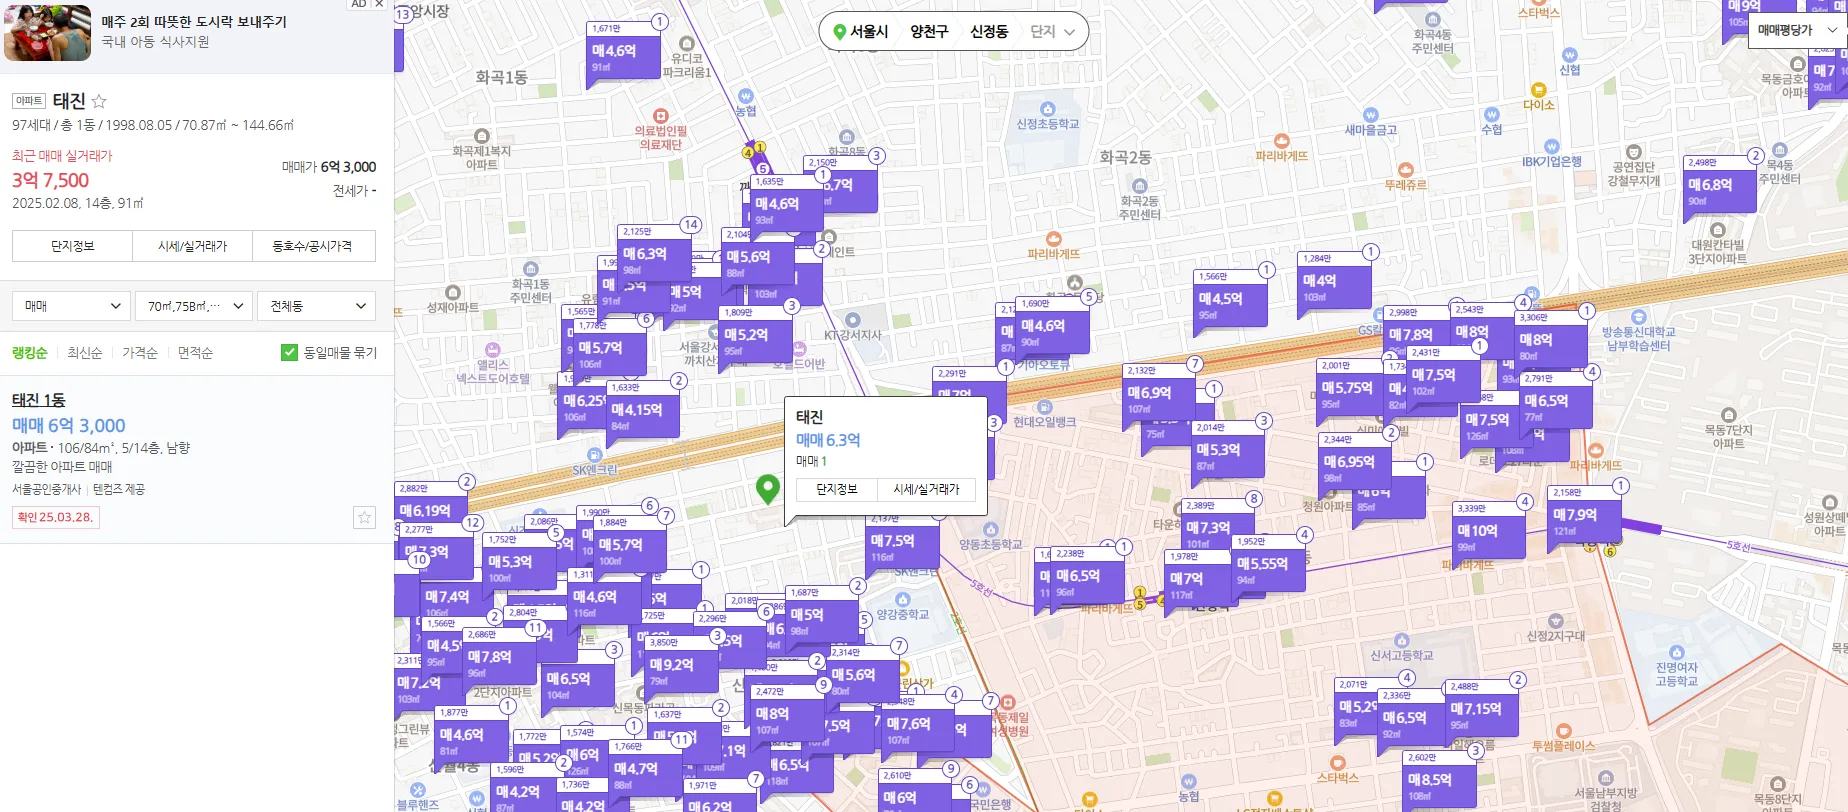This screenshot has height=812, width=1848.
Task: Click the 현대오일뱅크 gas station icon
Action: [x=1044, y=407]
